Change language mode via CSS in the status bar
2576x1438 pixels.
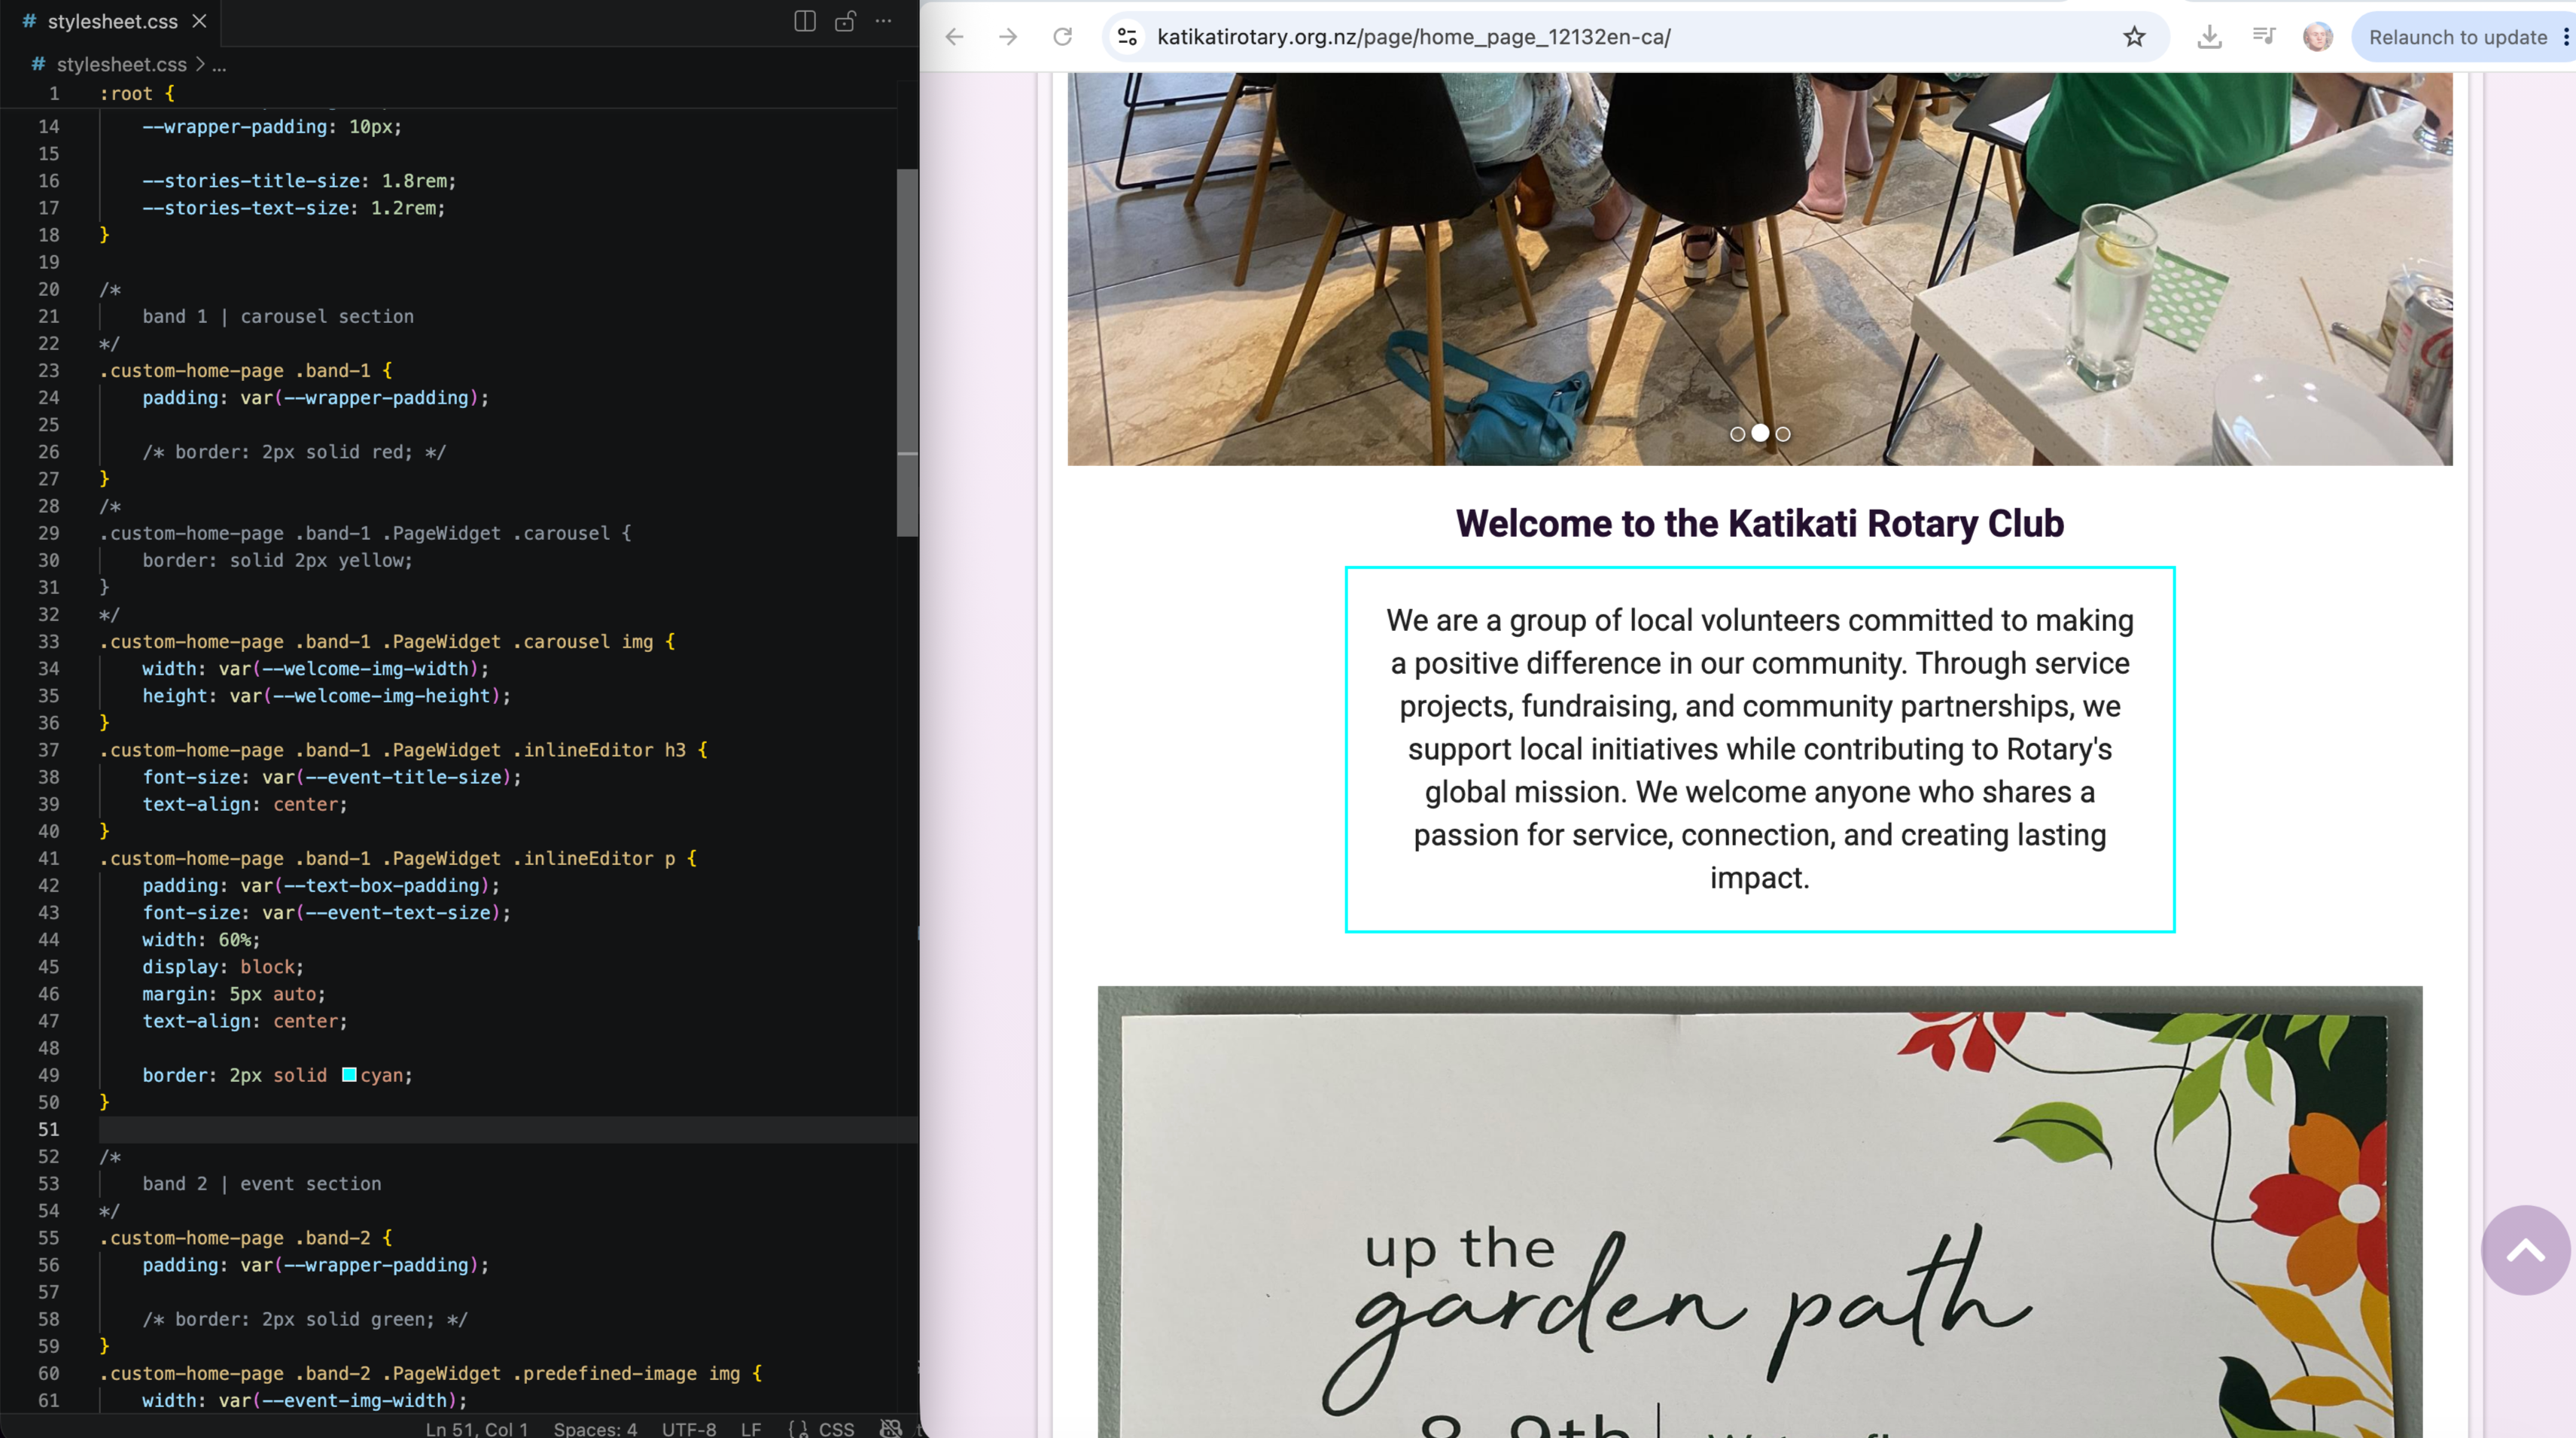pos(836,1428)
